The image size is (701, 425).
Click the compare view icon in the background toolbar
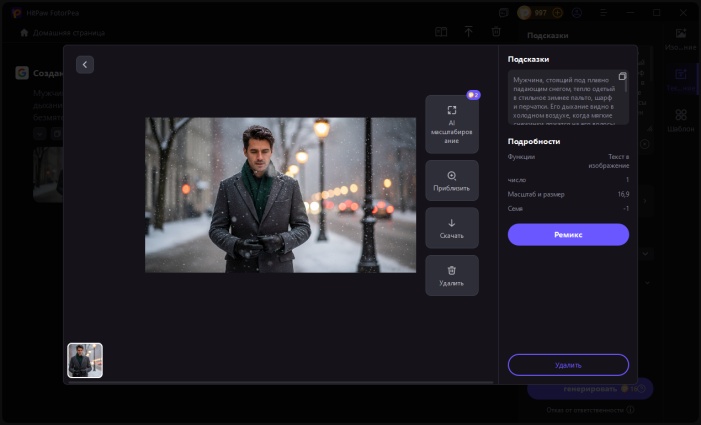coord(441,32)
